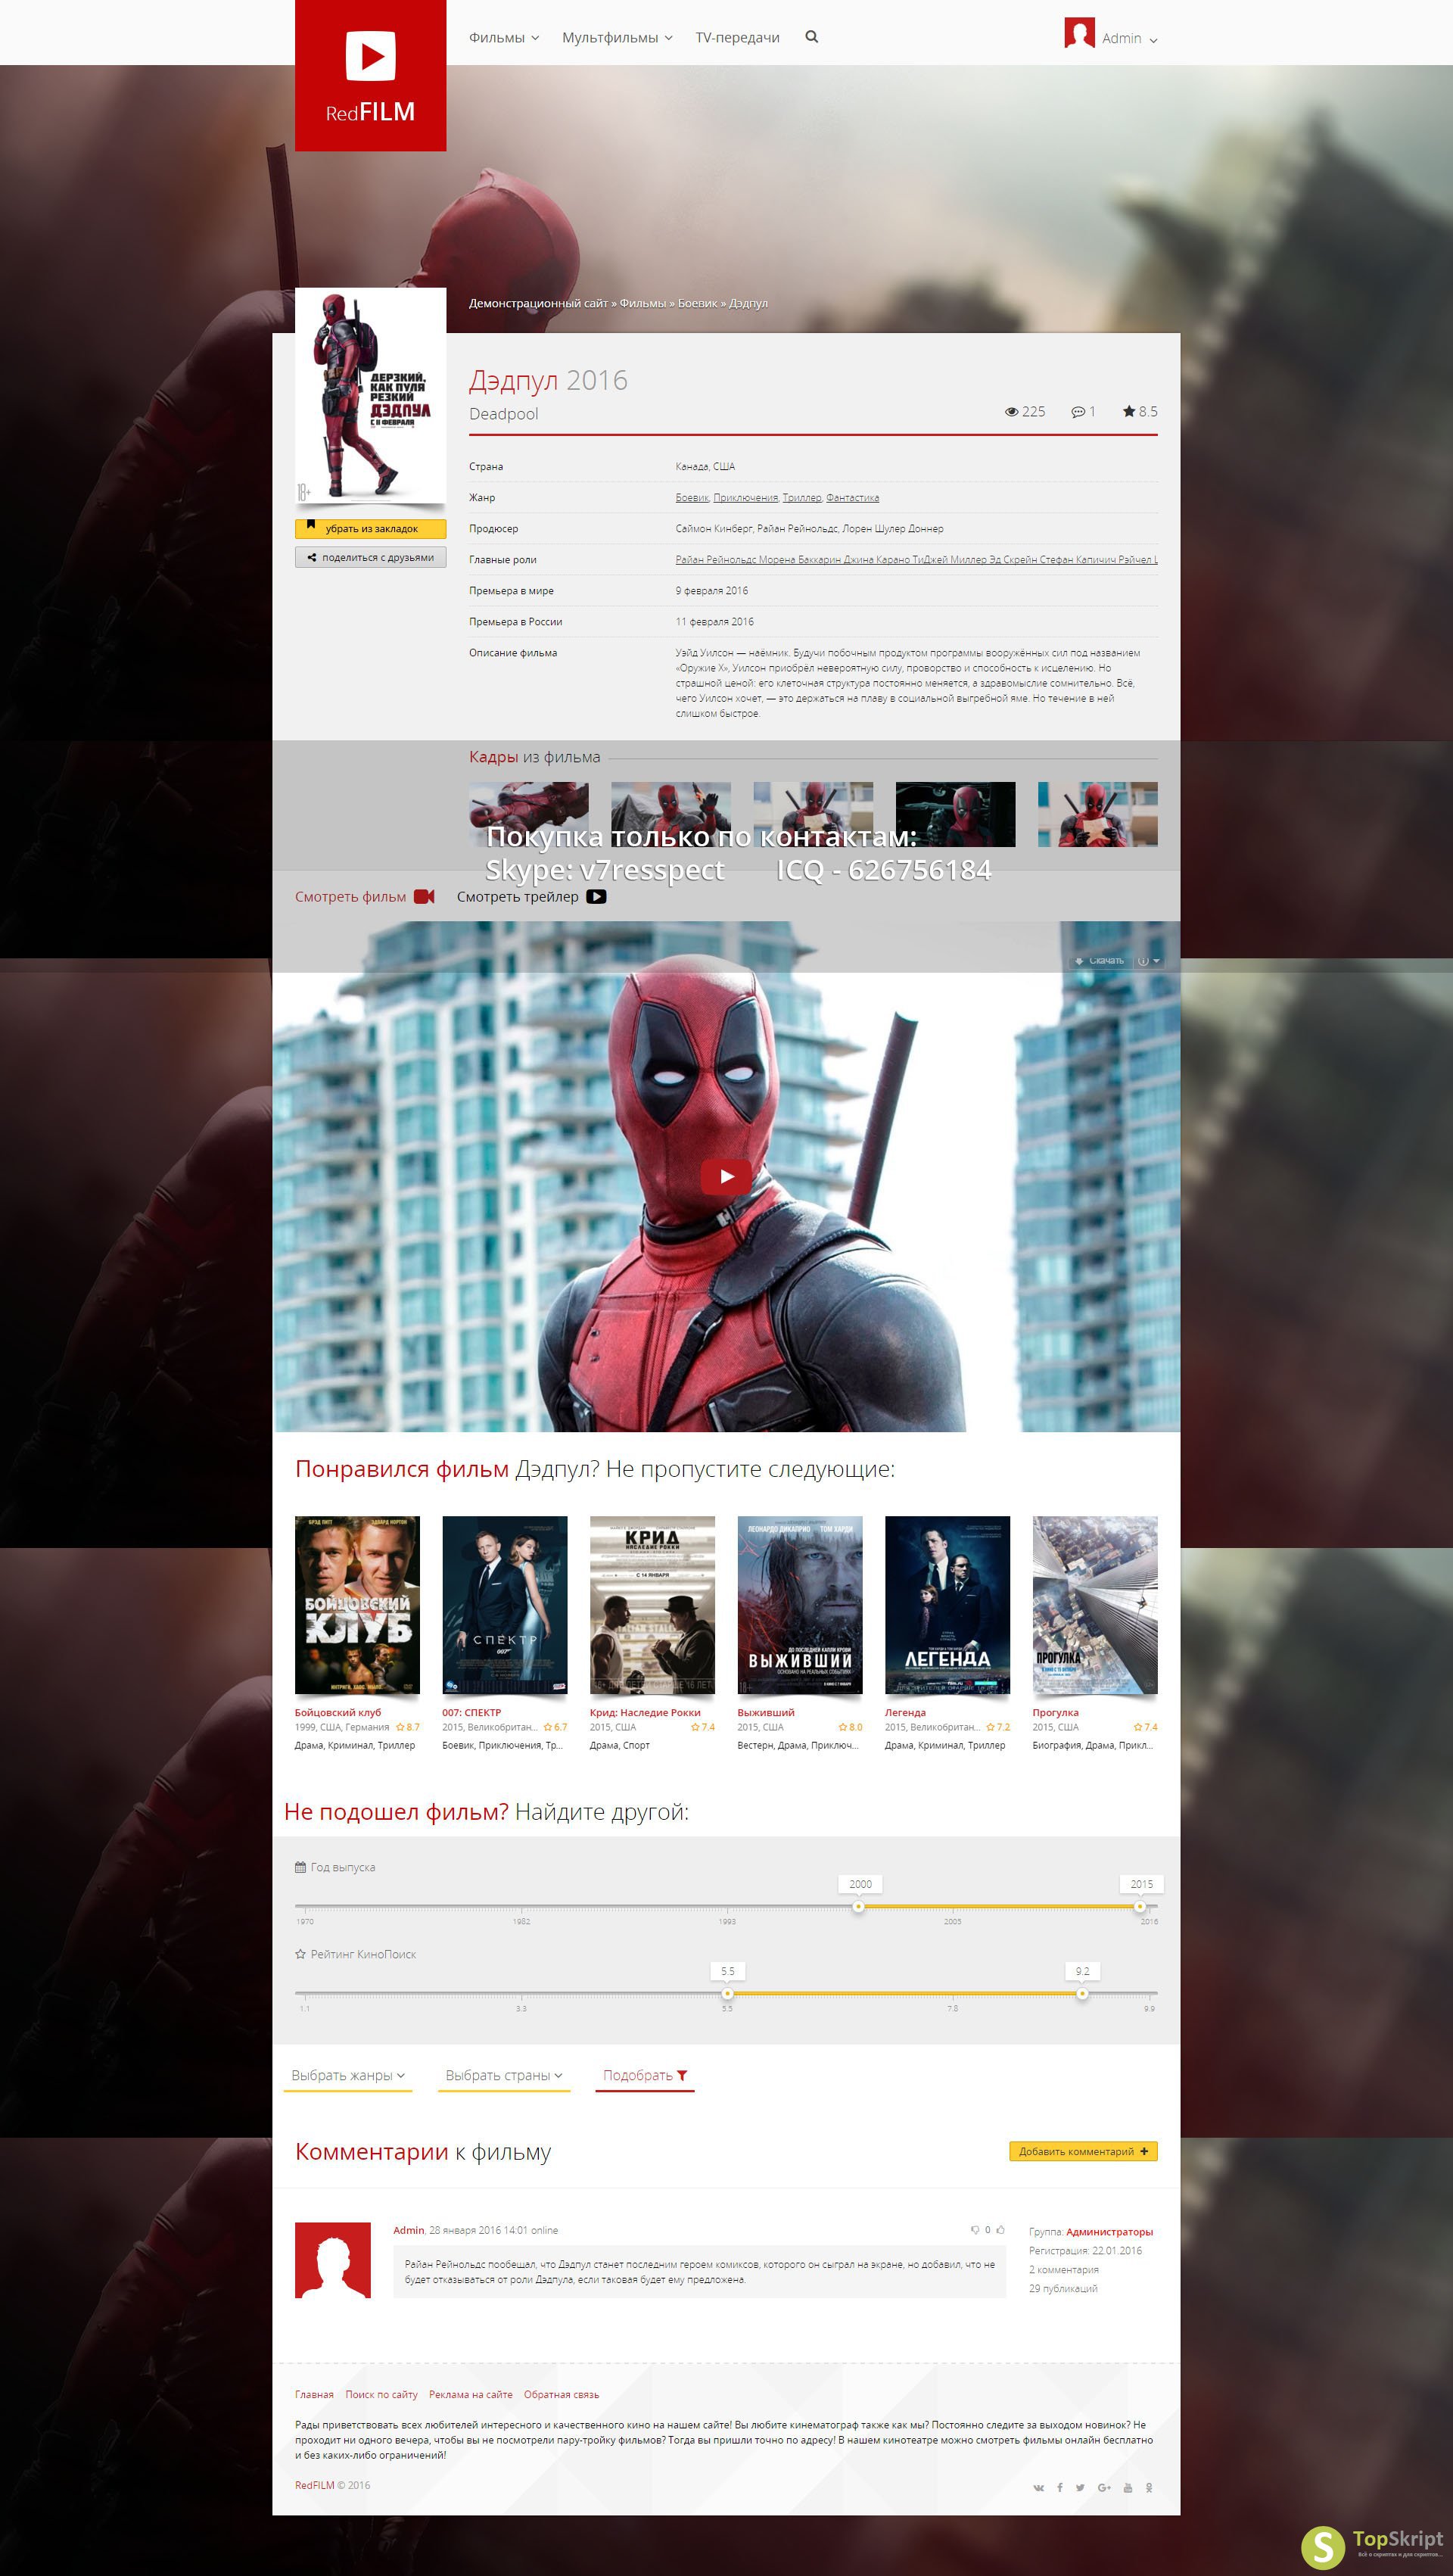Viewport: 1453px width, 2576px height.
Task: Open the first film still thumbnail
Action: 529,814
